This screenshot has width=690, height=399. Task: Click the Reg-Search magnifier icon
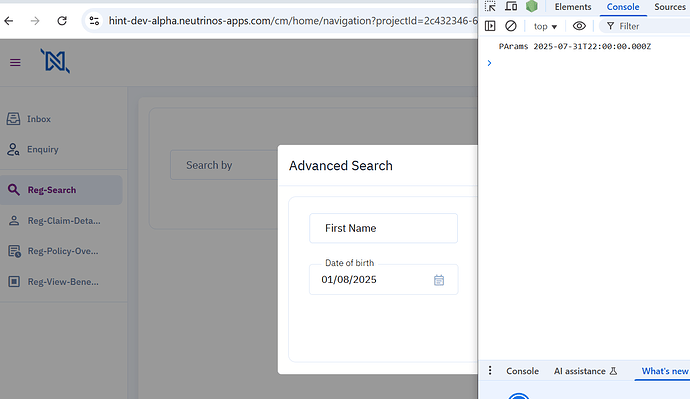(14, 190)
